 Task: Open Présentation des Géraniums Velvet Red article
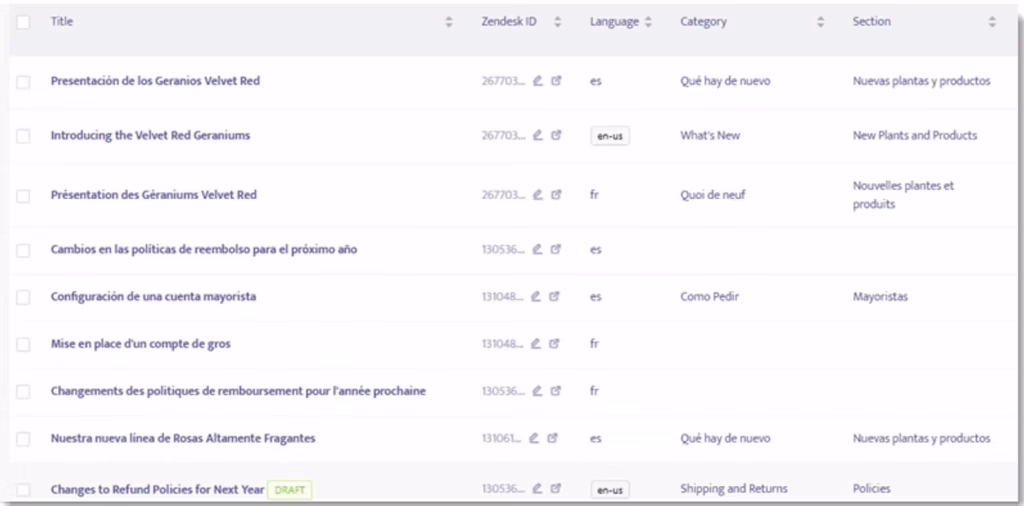(153, 195)
